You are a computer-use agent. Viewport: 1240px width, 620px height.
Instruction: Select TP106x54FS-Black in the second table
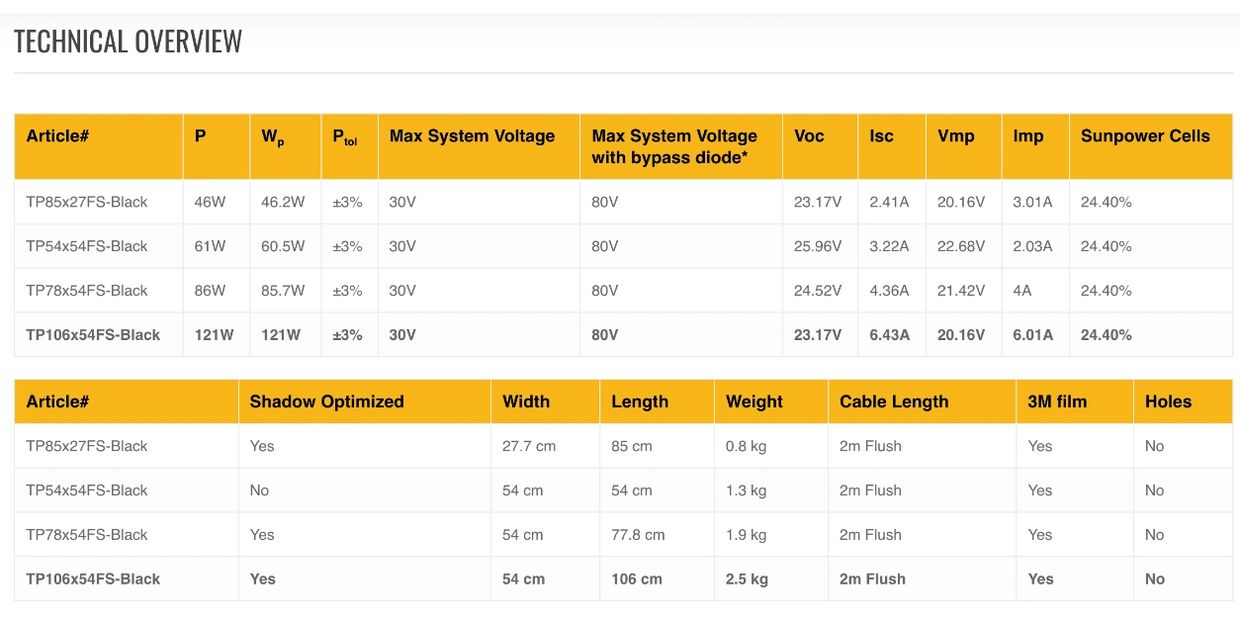click(93, 579)
